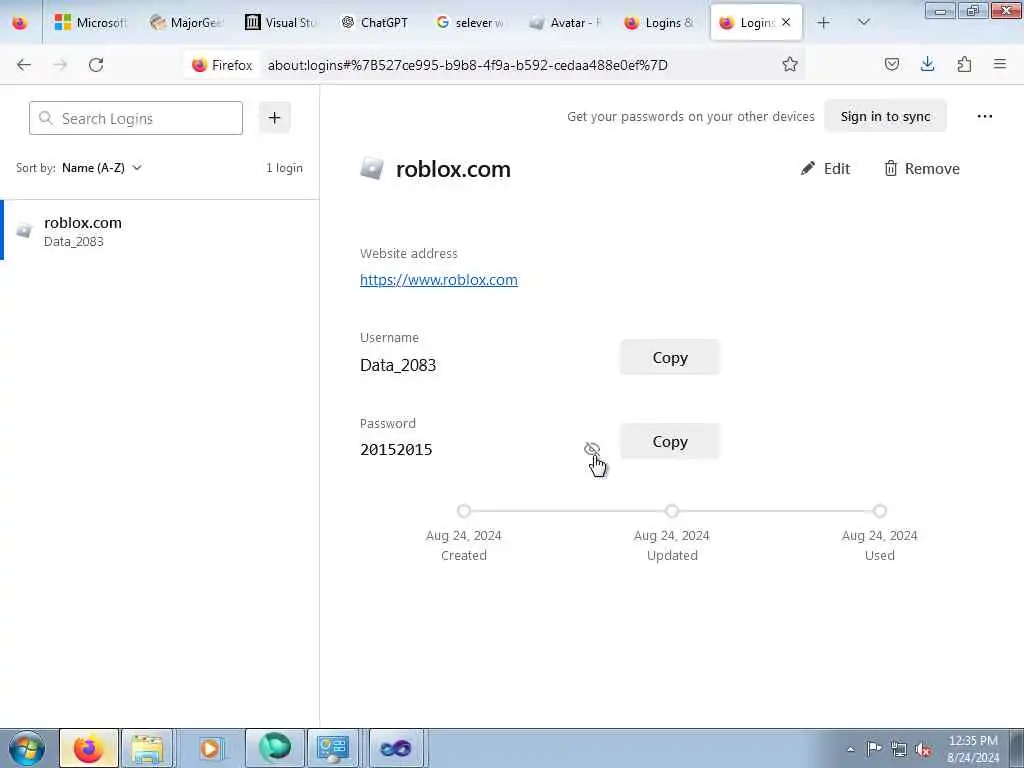Screen dimensions: 1024x768
Task: Click the Edit button for roblox.com
Action: pos(825,168)
